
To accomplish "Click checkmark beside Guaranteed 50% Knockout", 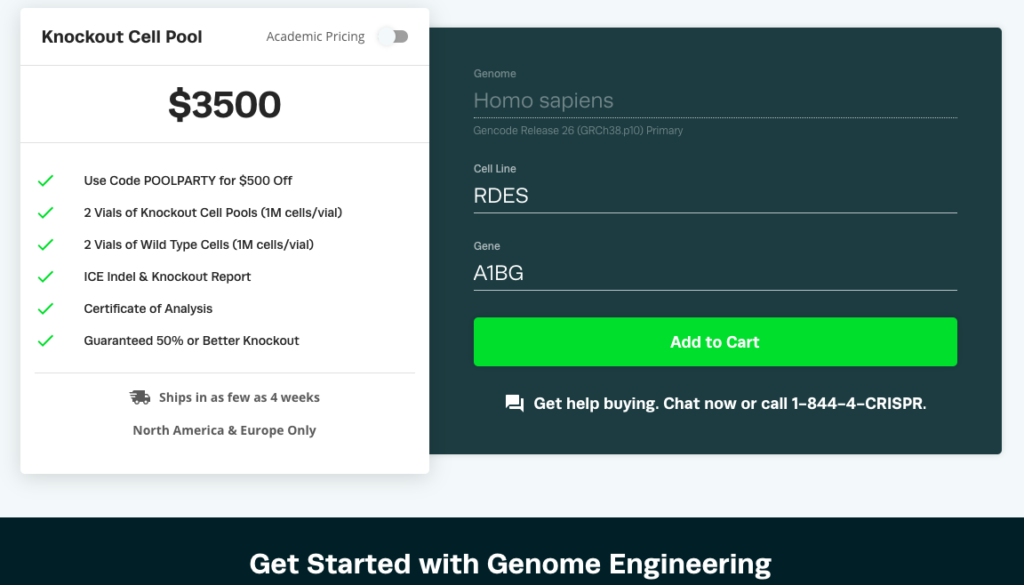I will [x=45, y=341].
